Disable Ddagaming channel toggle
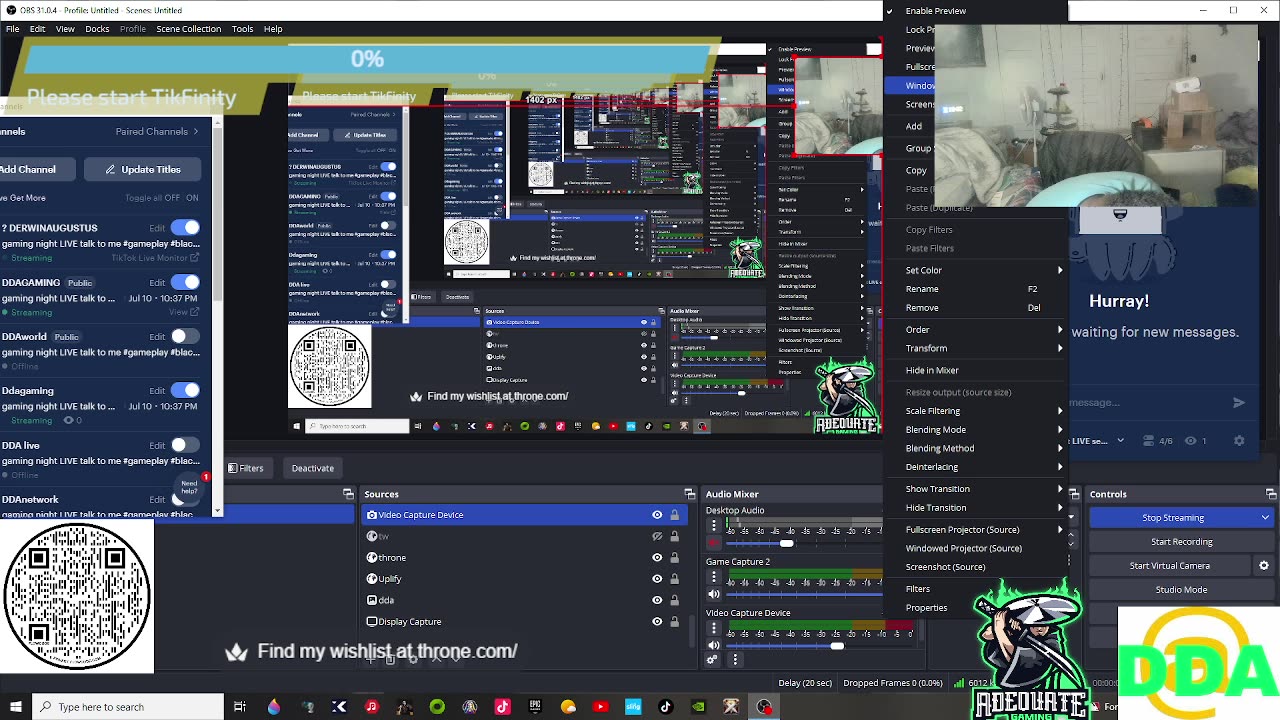 (184, 390)
